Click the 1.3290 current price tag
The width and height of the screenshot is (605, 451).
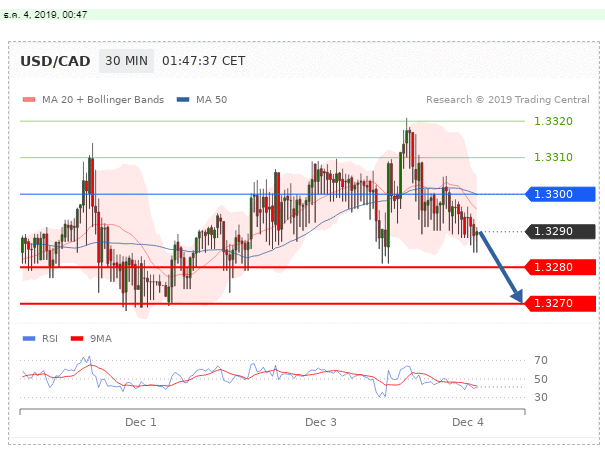click(x=561, y=231)
